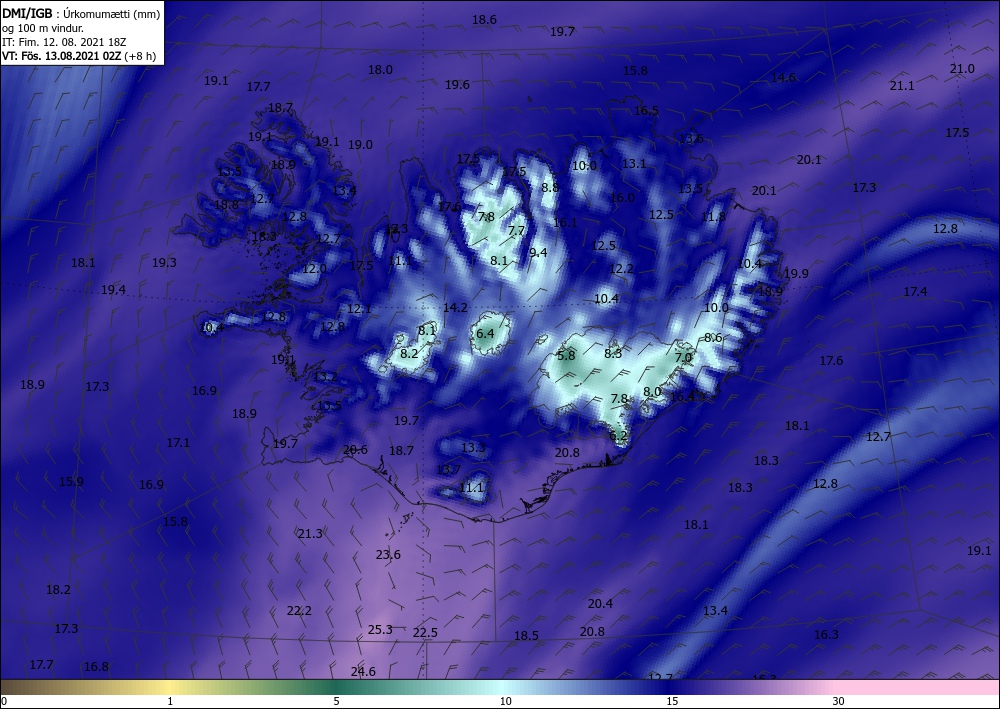Click the color scale label '5'
Image resolution: width=1000 pixels, height=709 pixels.
pyautogui.click(x=336, y=701)
